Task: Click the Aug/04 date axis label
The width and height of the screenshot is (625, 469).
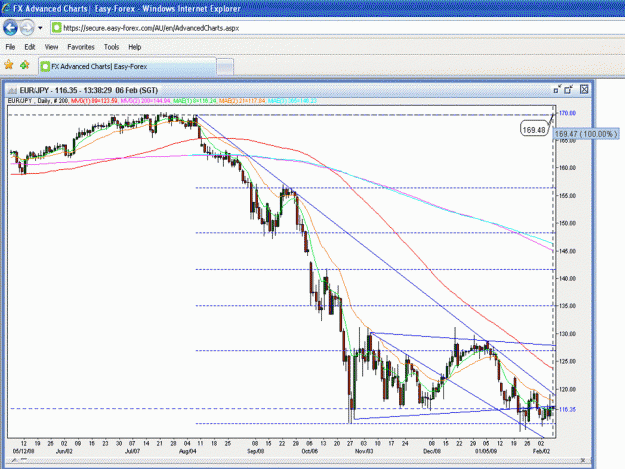Action: (x=187, y=451)
